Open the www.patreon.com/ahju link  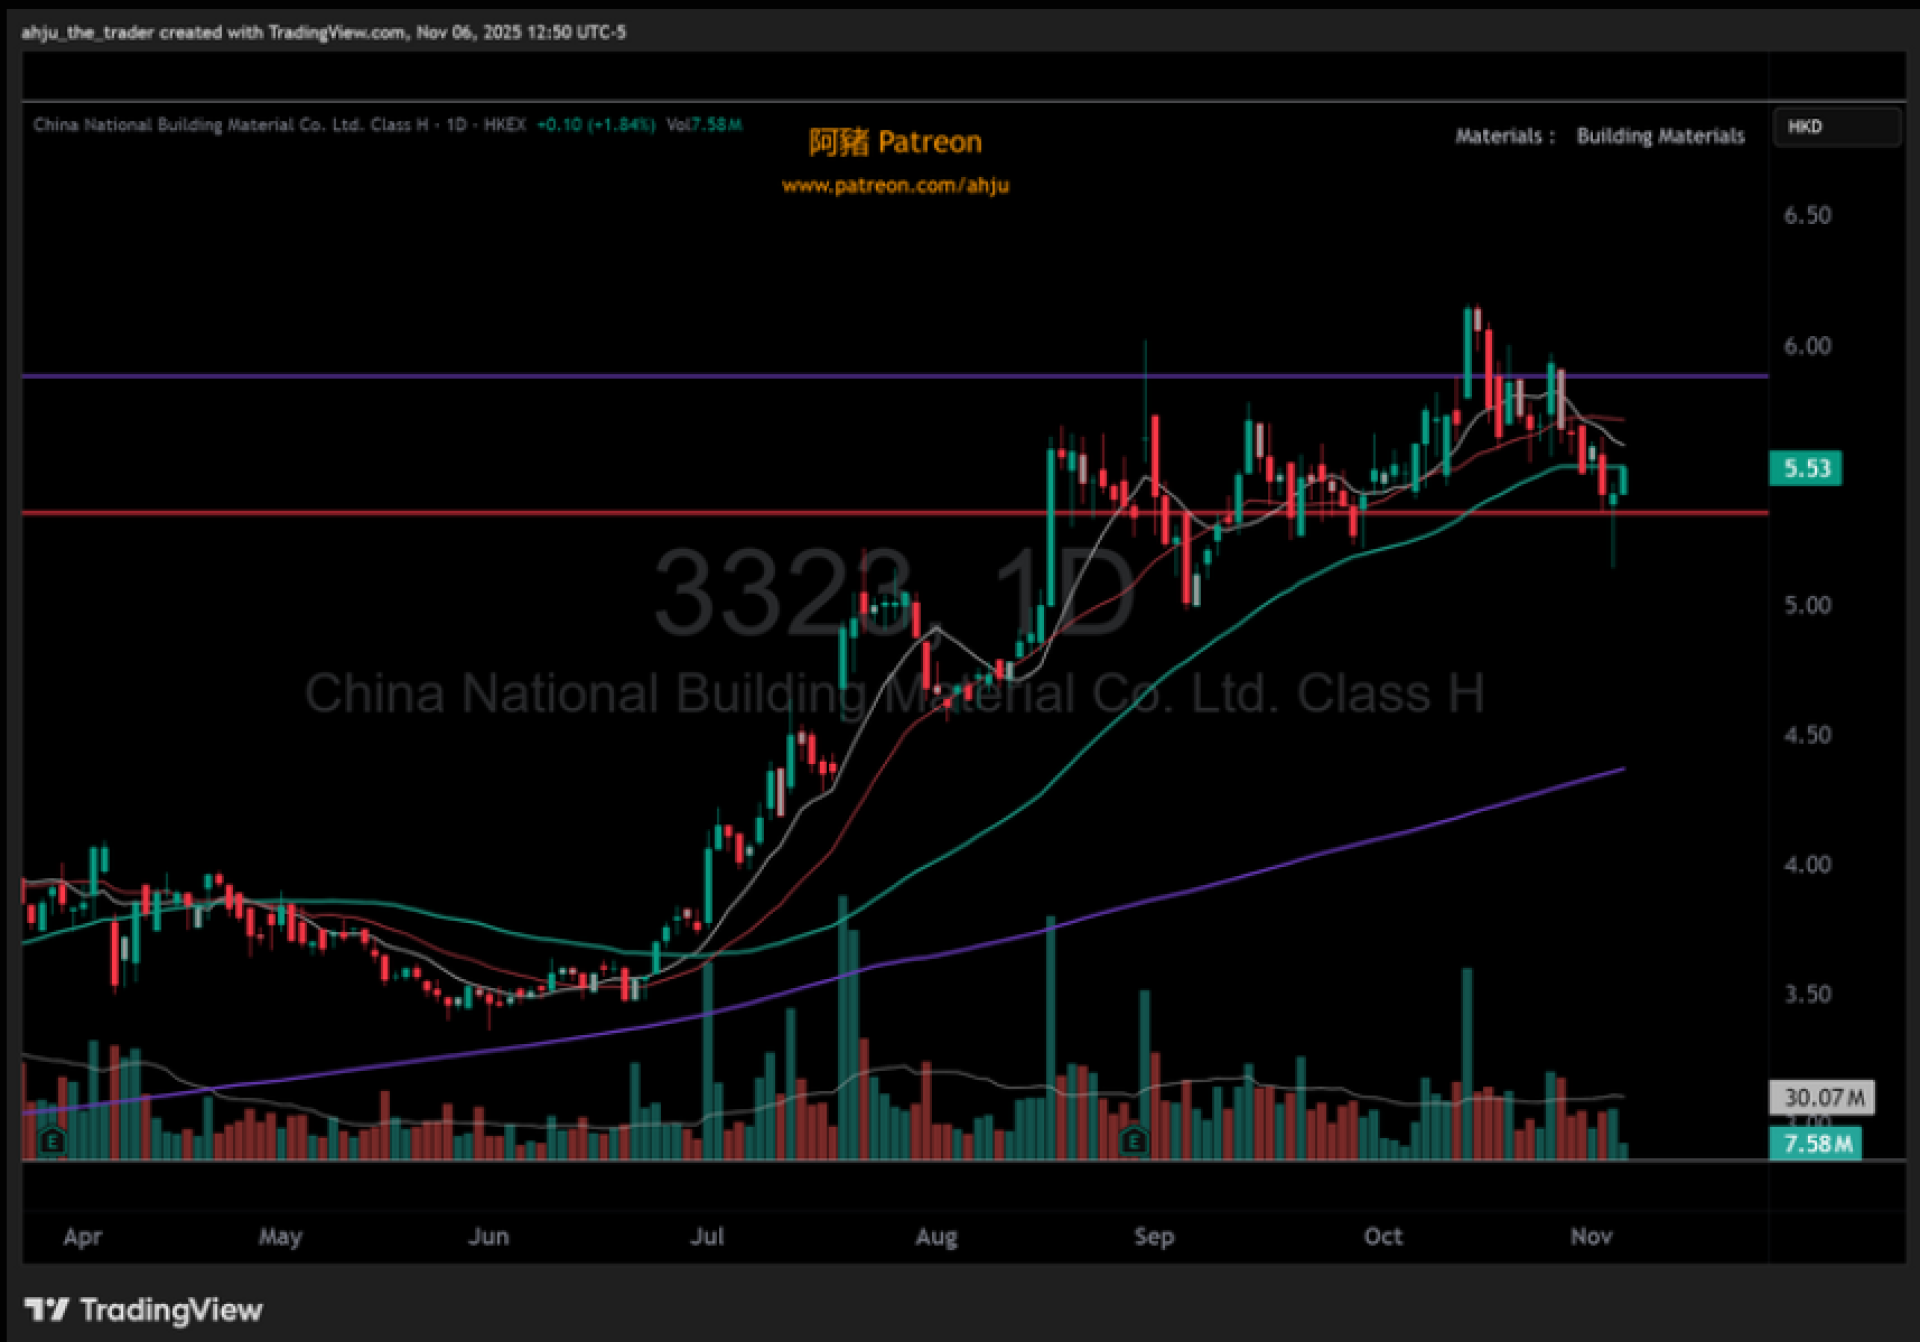(x=895, y=186)
